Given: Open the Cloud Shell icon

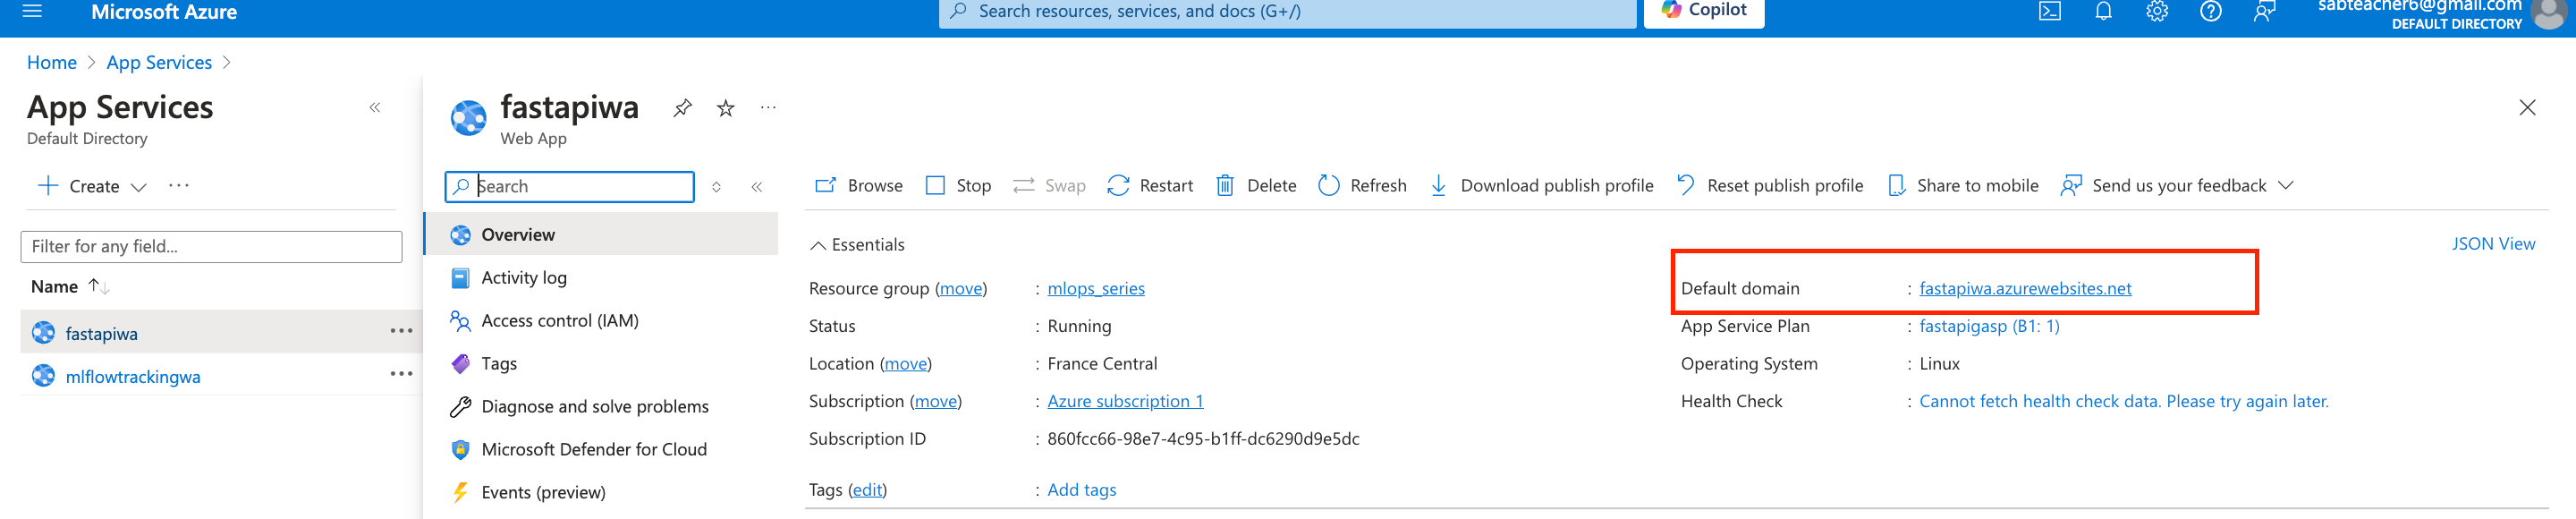Looking at the screenshot, I should point(2049,11).
